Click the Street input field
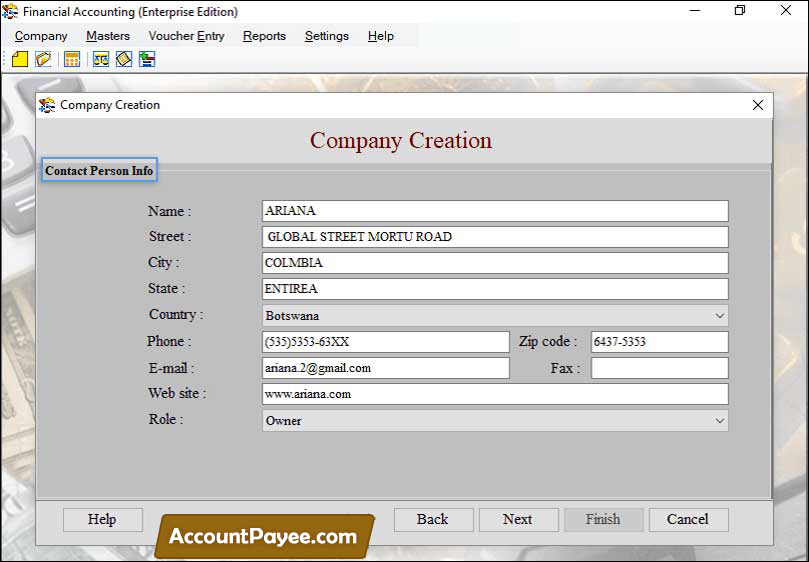 pos(495,237)
